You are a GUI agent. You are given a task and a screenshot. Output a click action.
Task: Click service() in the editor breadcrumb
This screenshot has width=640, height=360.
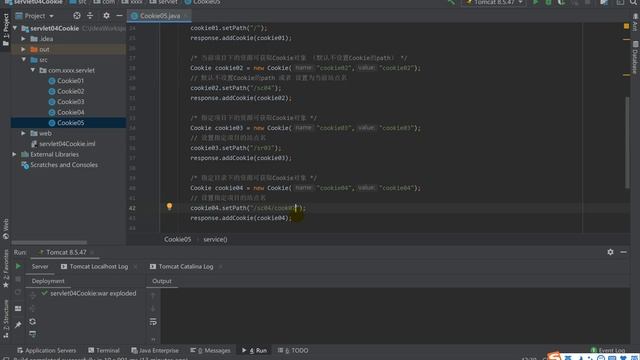[215, 239]
